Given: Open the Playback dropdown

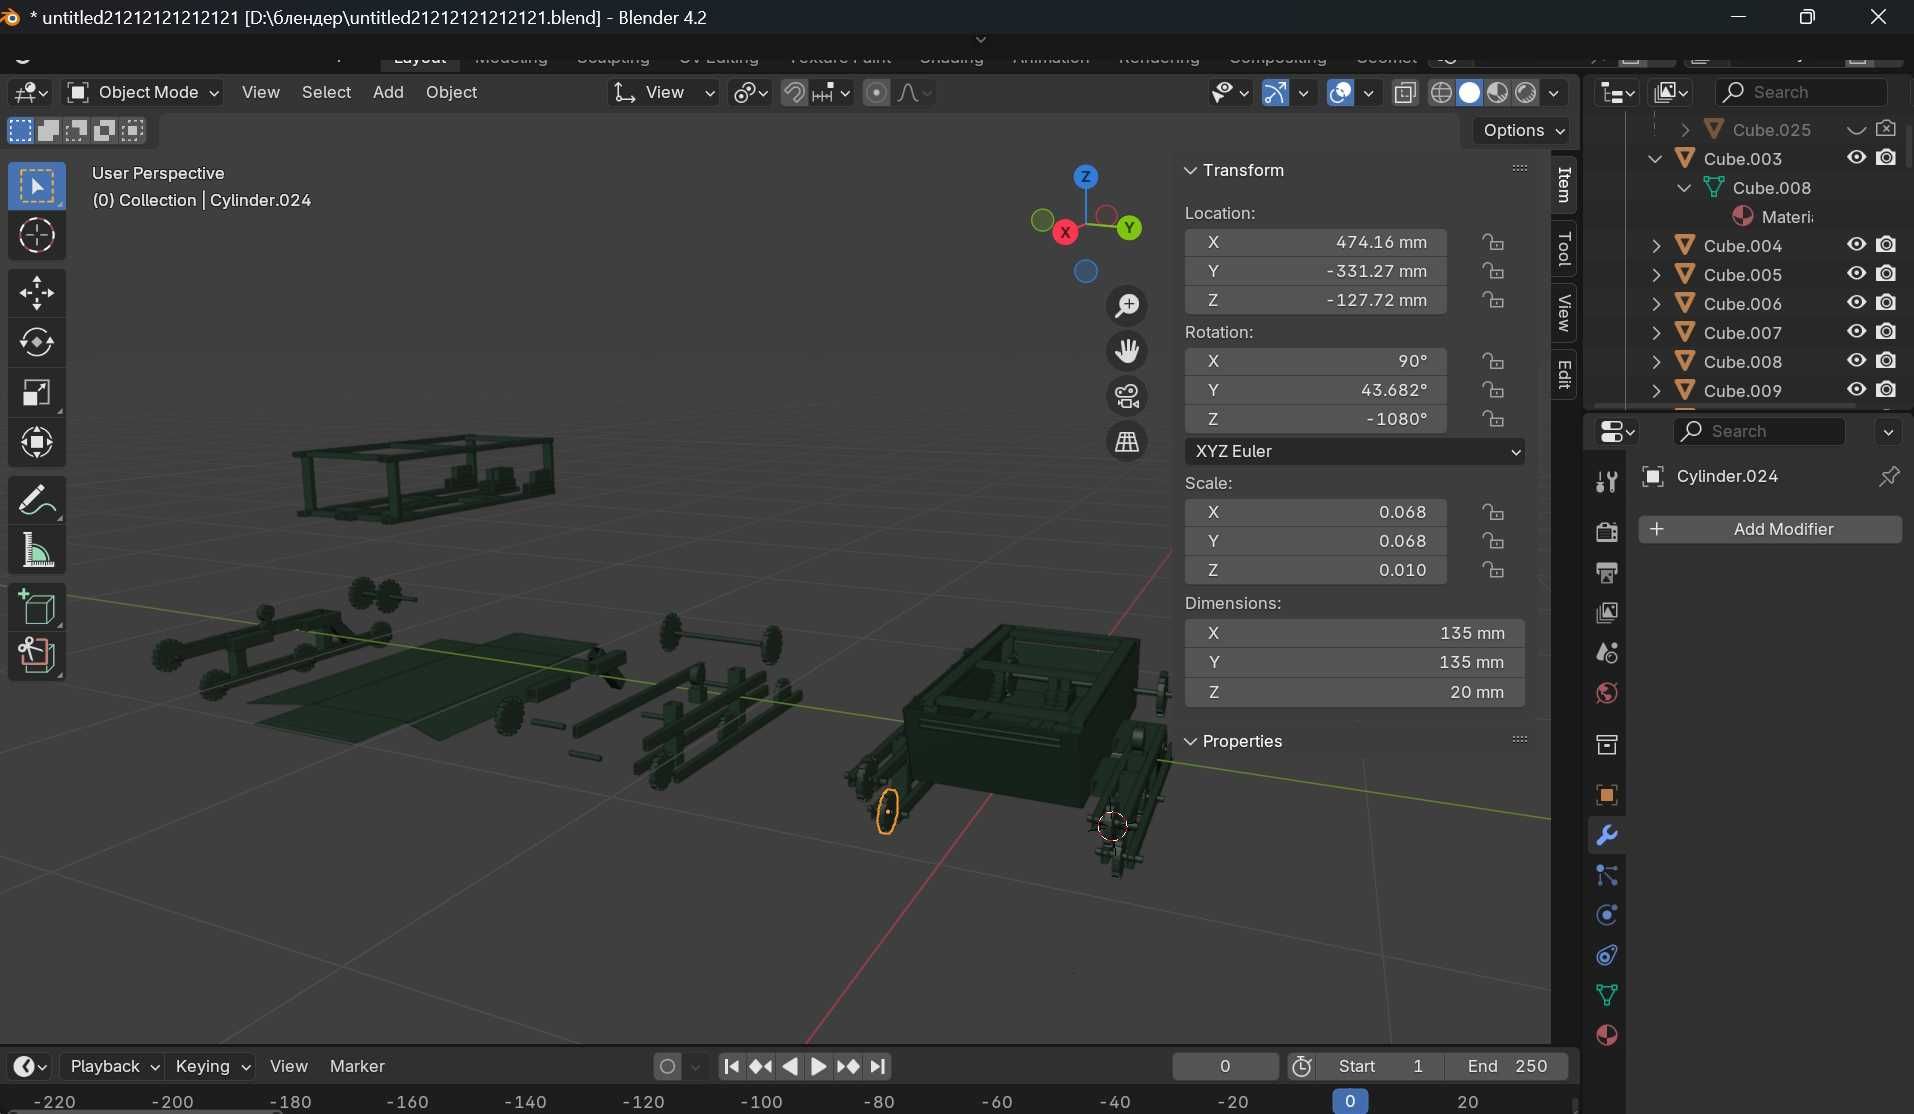Looking at the screenshot, I should (x=114, y=1066).
